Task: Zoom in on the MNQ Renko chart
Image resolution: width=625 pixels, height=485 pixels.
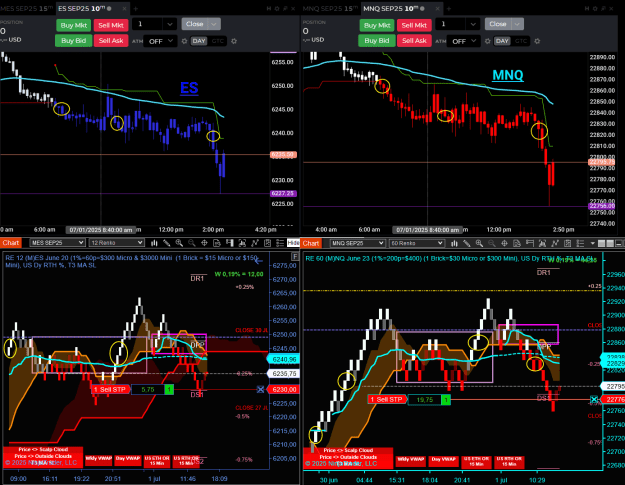Action: click(x=479, y=243)
